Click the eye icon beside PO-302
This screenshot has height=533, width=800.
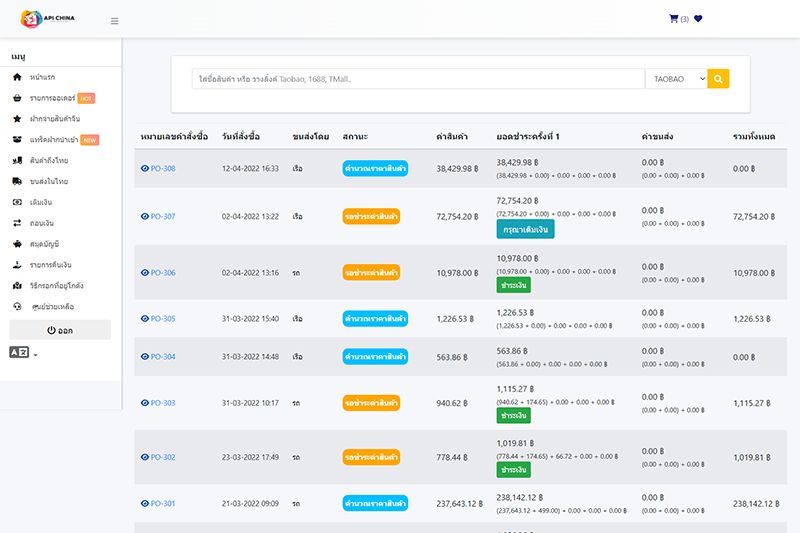coord(145,458)
